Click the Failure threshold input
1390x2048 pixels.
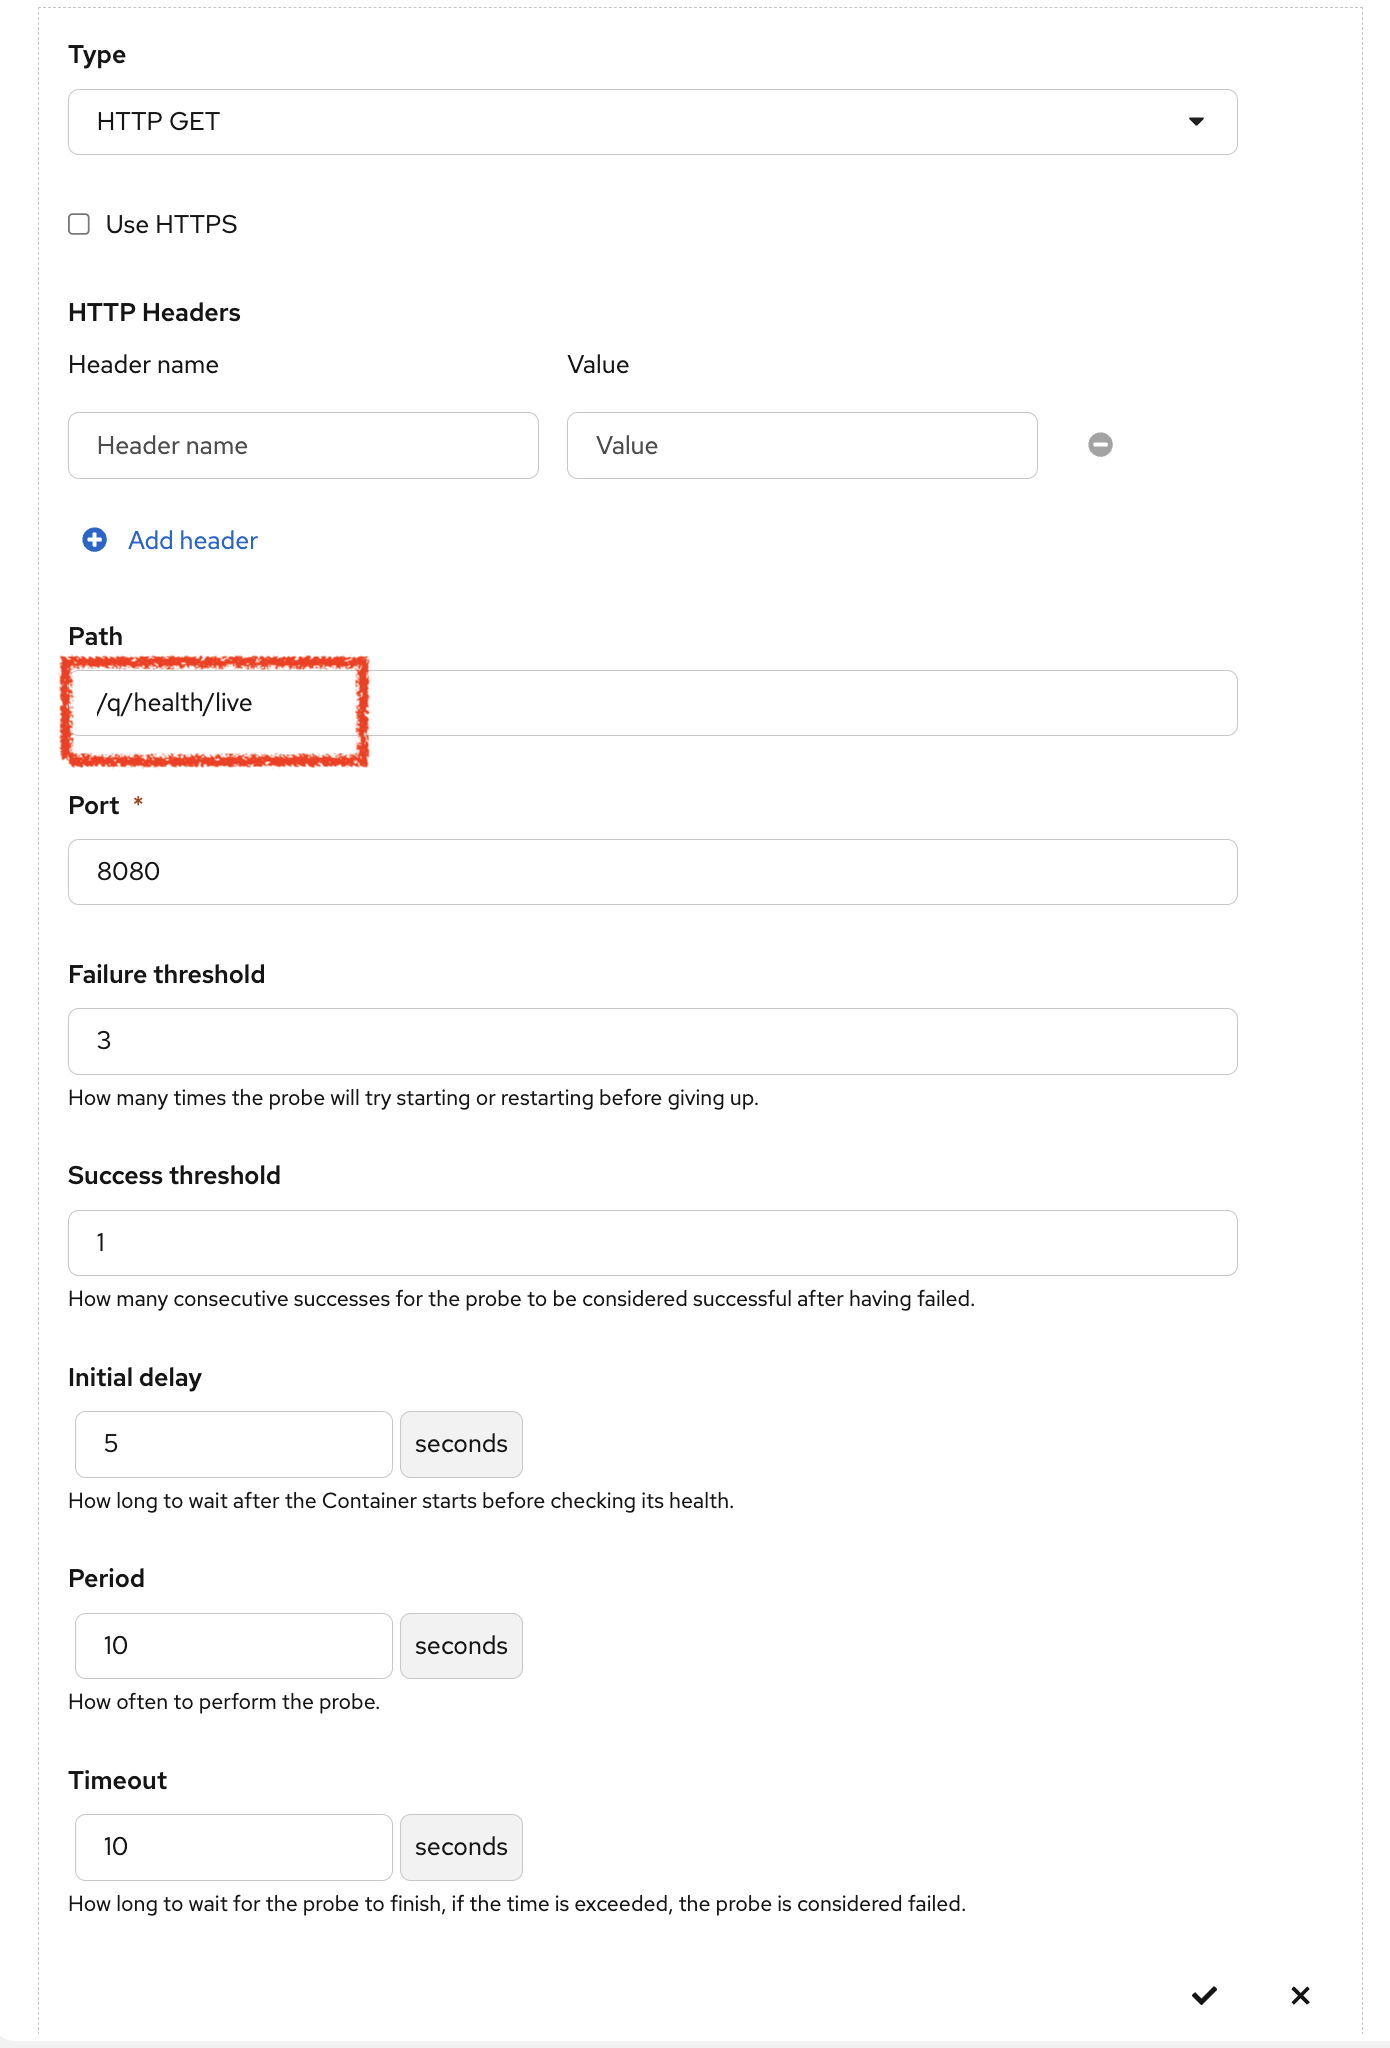pos(652,1041)
